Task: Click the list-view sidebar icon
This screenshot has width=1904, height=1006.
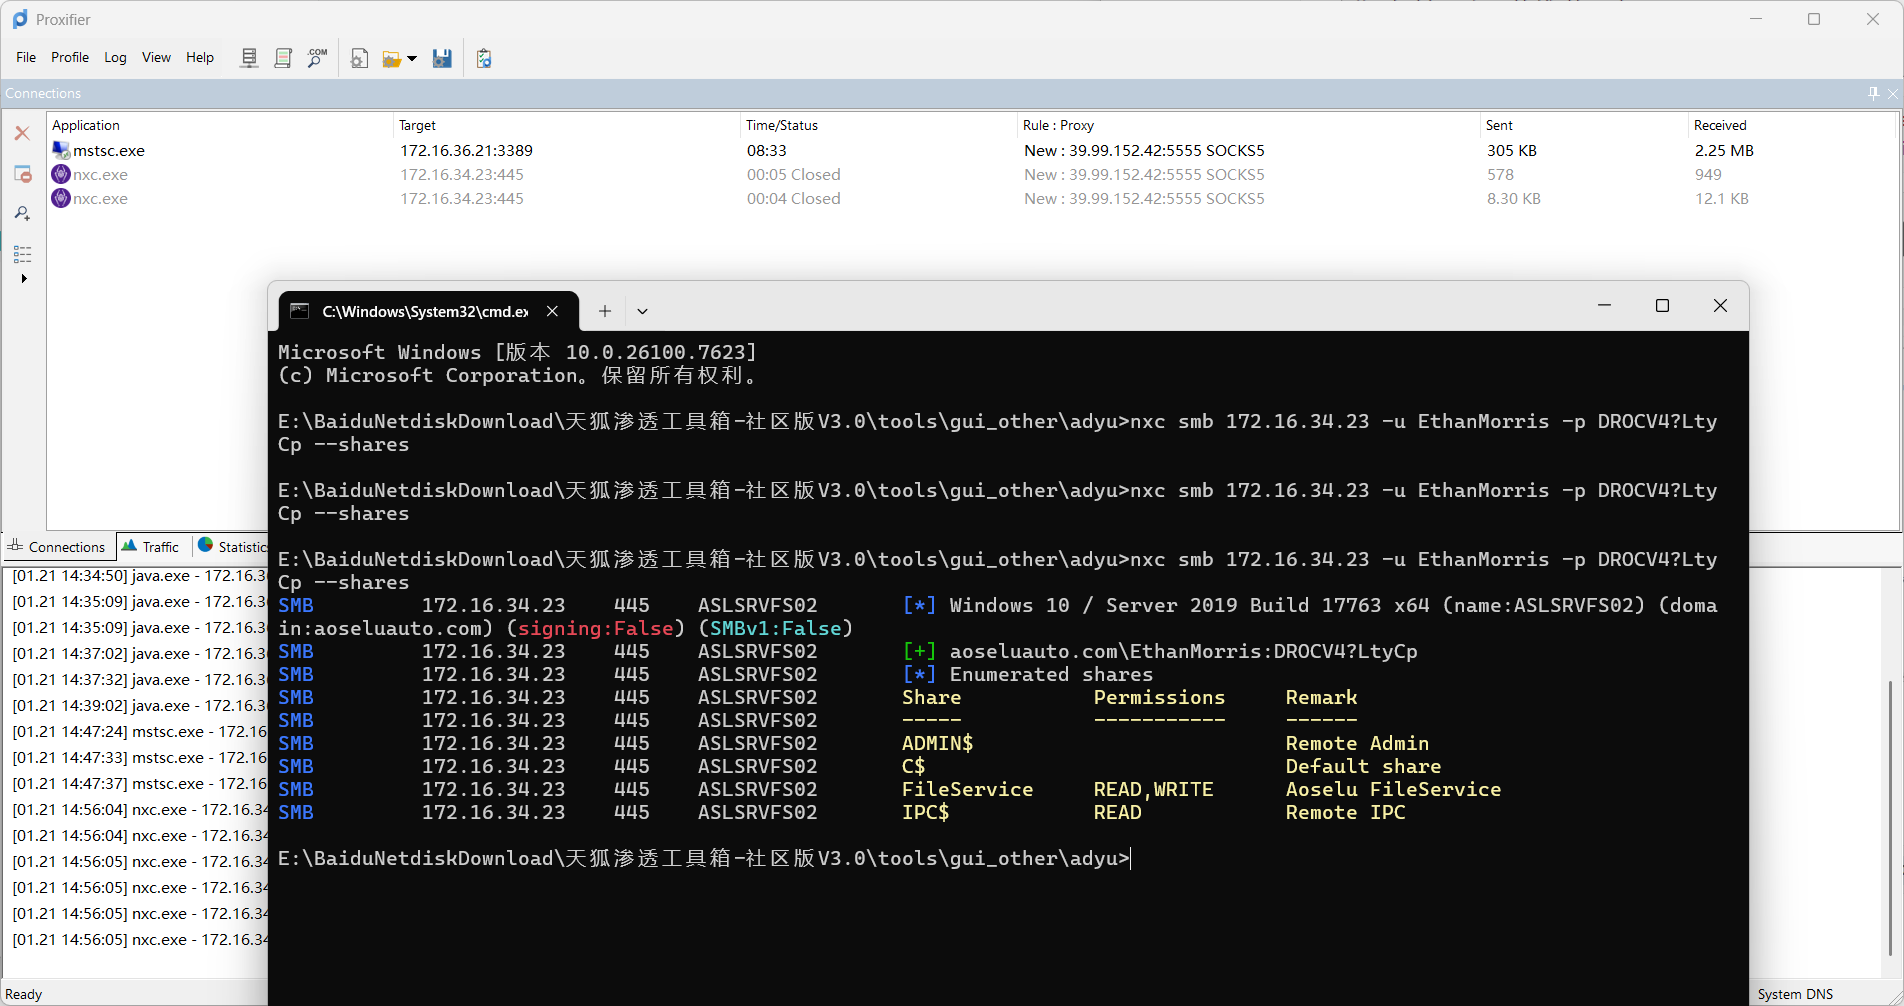Action: [x=22, y=254]
